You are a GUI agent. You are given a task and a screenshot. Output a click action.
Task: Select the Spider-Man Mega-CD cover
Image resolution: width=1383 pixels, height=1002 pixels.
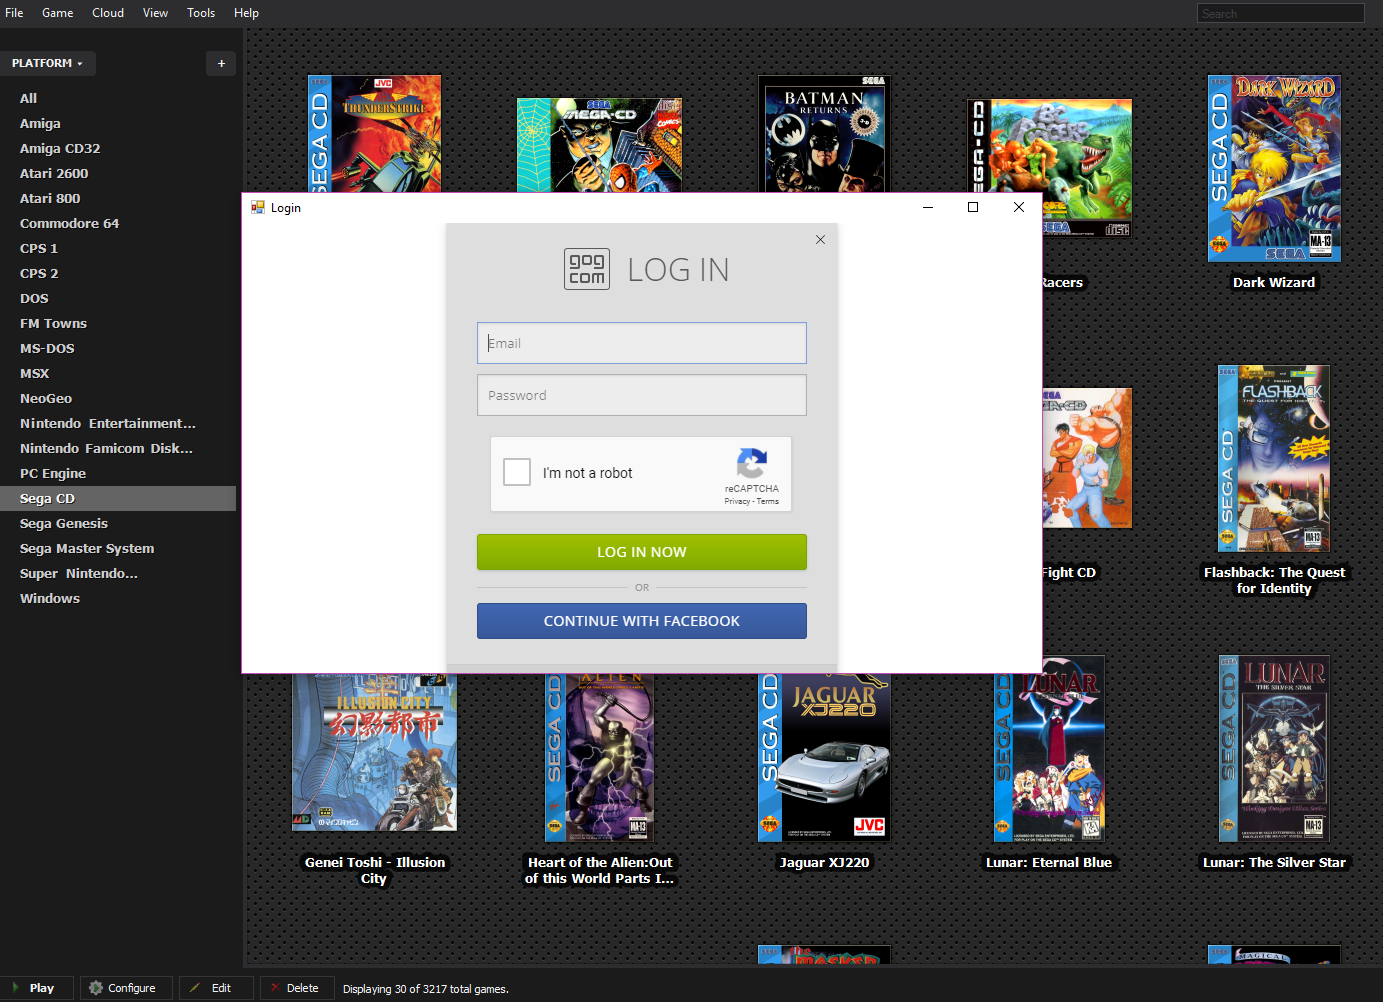tap(599, 145)
